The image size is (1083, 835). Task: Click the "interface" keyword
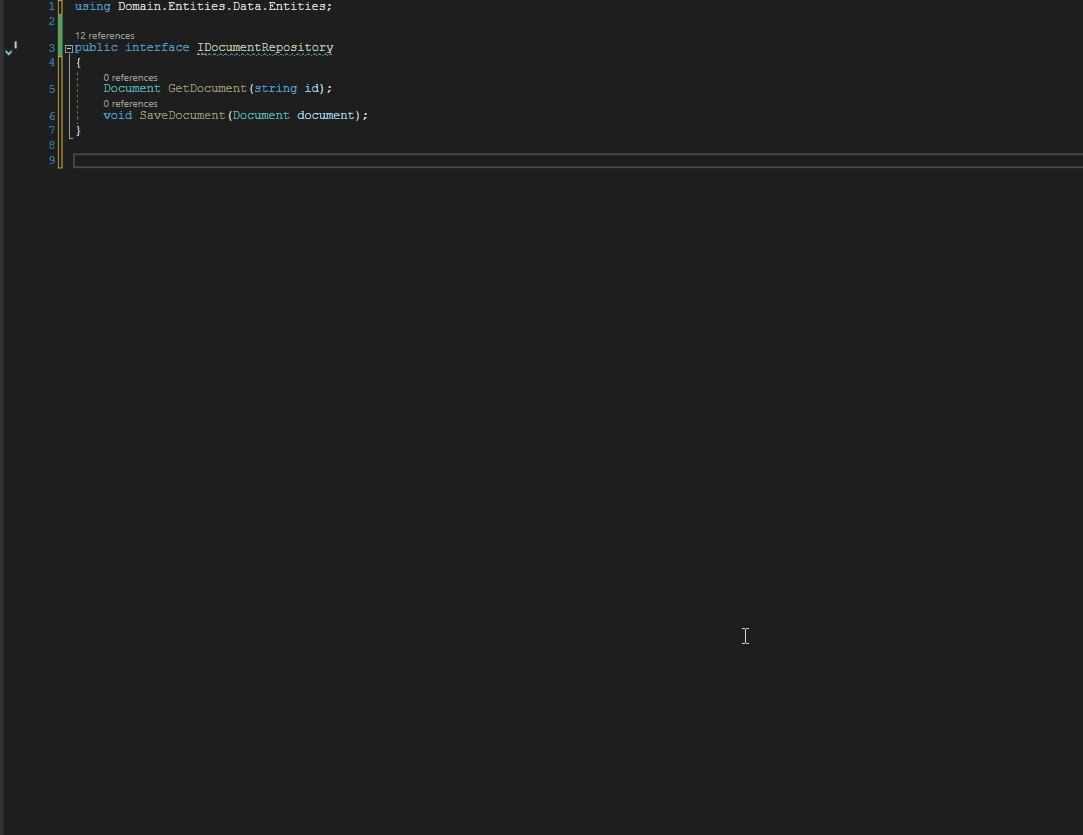tap(157, 47)
